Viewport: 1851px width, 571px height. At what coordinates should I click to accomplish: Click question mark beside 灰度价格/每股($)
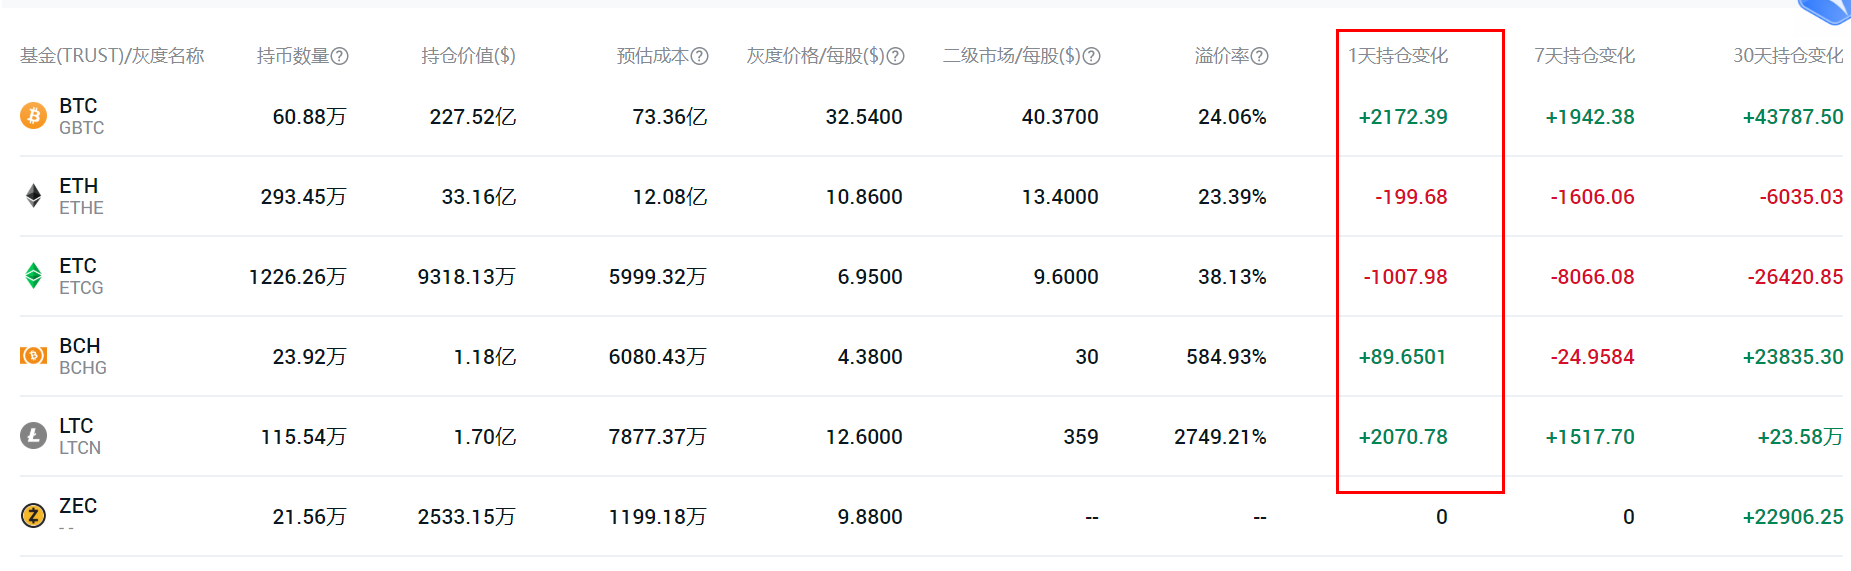896,56
